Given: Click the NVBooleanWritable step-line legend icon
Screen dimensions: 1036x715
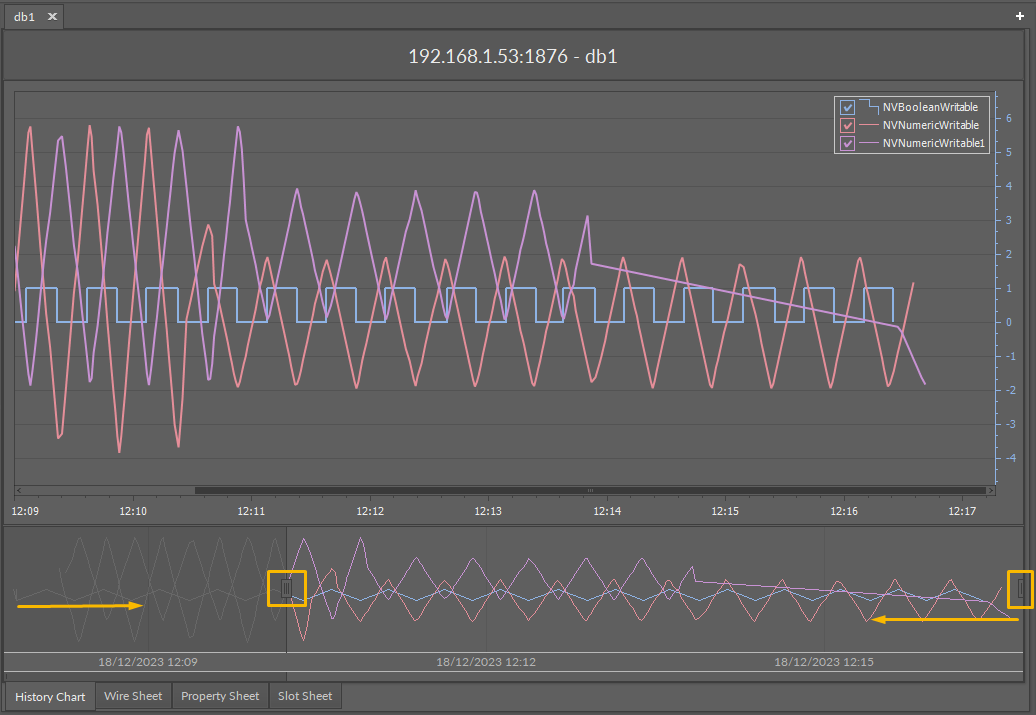Looking at the screenshot, I should coord(869,107).
